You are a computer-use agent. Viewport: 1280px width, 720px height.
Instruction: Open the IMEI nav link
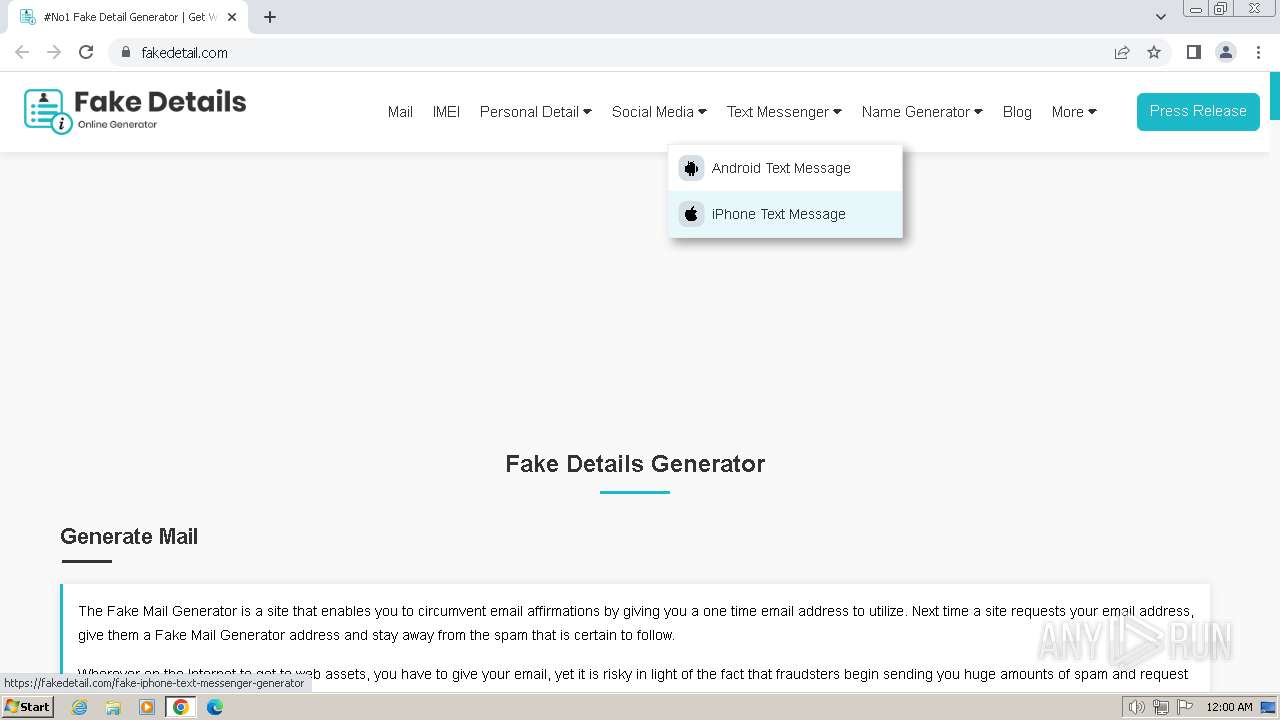[446, 112]
